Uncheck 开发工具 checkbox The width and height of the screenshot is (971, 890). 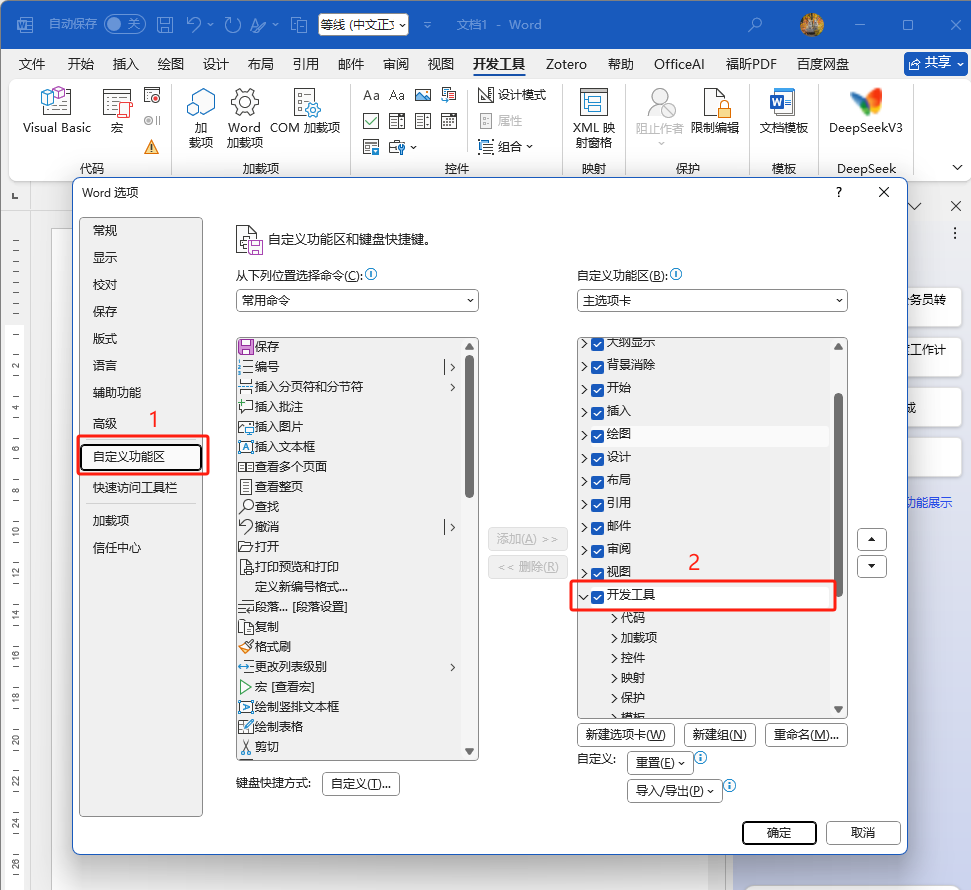[598, 597]
